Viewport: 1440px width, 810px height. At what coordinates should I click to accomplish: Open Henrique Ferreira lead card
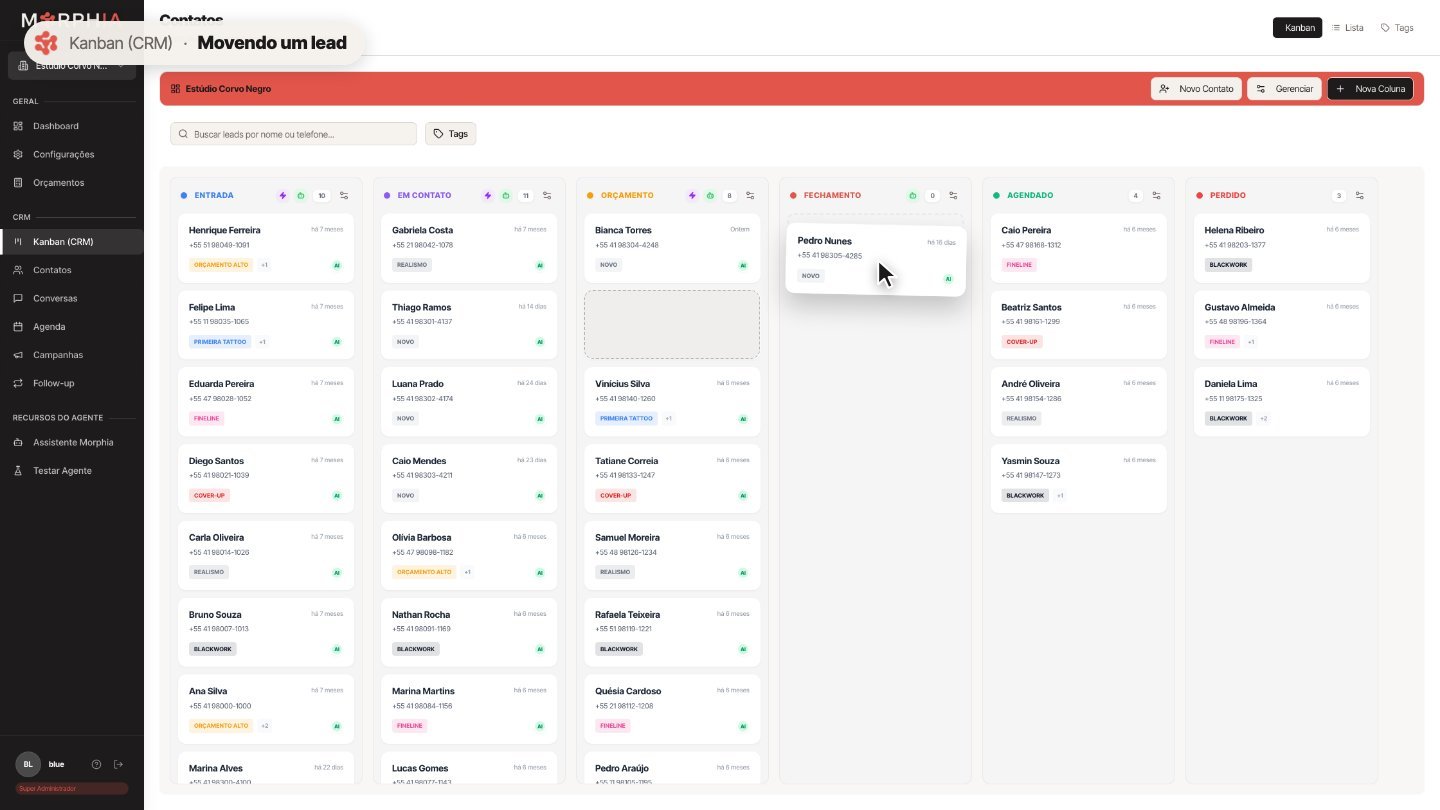[266, 248]
